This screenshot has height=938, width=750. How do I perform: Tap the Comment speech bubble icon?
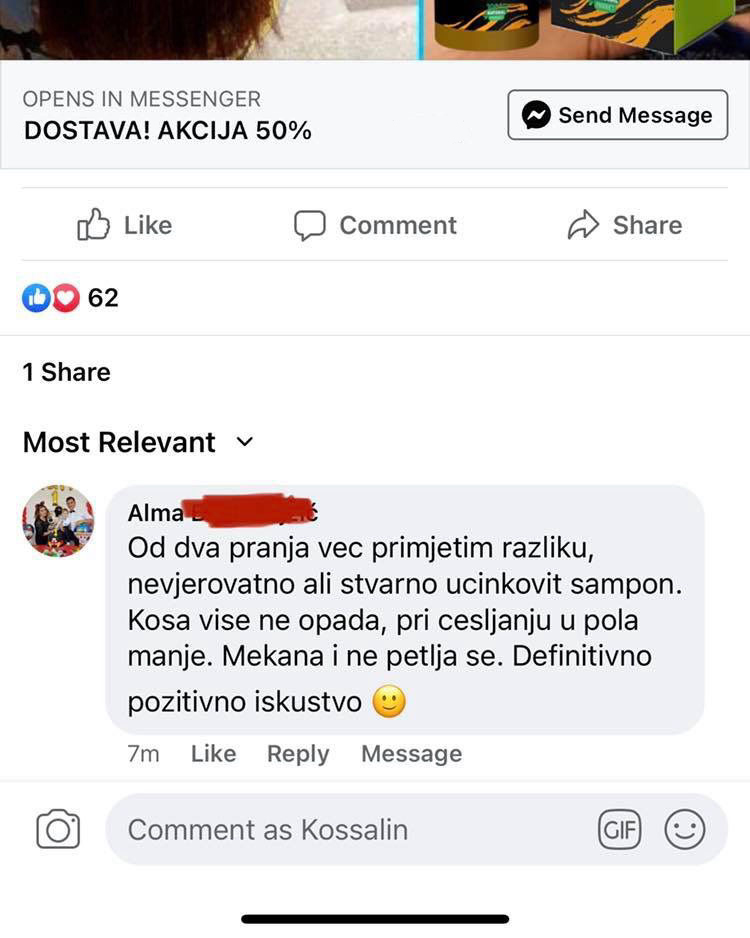(309, 225)
